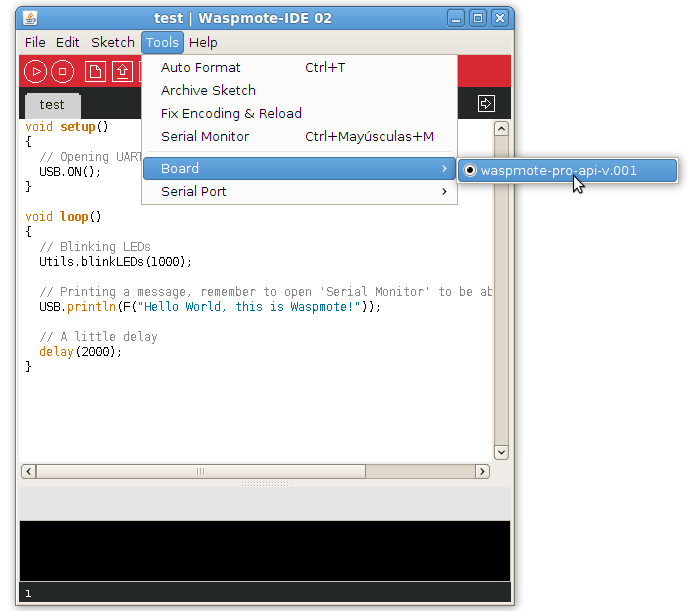Select the waspmote-pro-api-v.001 board radio button
691x611 pixels.
470,170
